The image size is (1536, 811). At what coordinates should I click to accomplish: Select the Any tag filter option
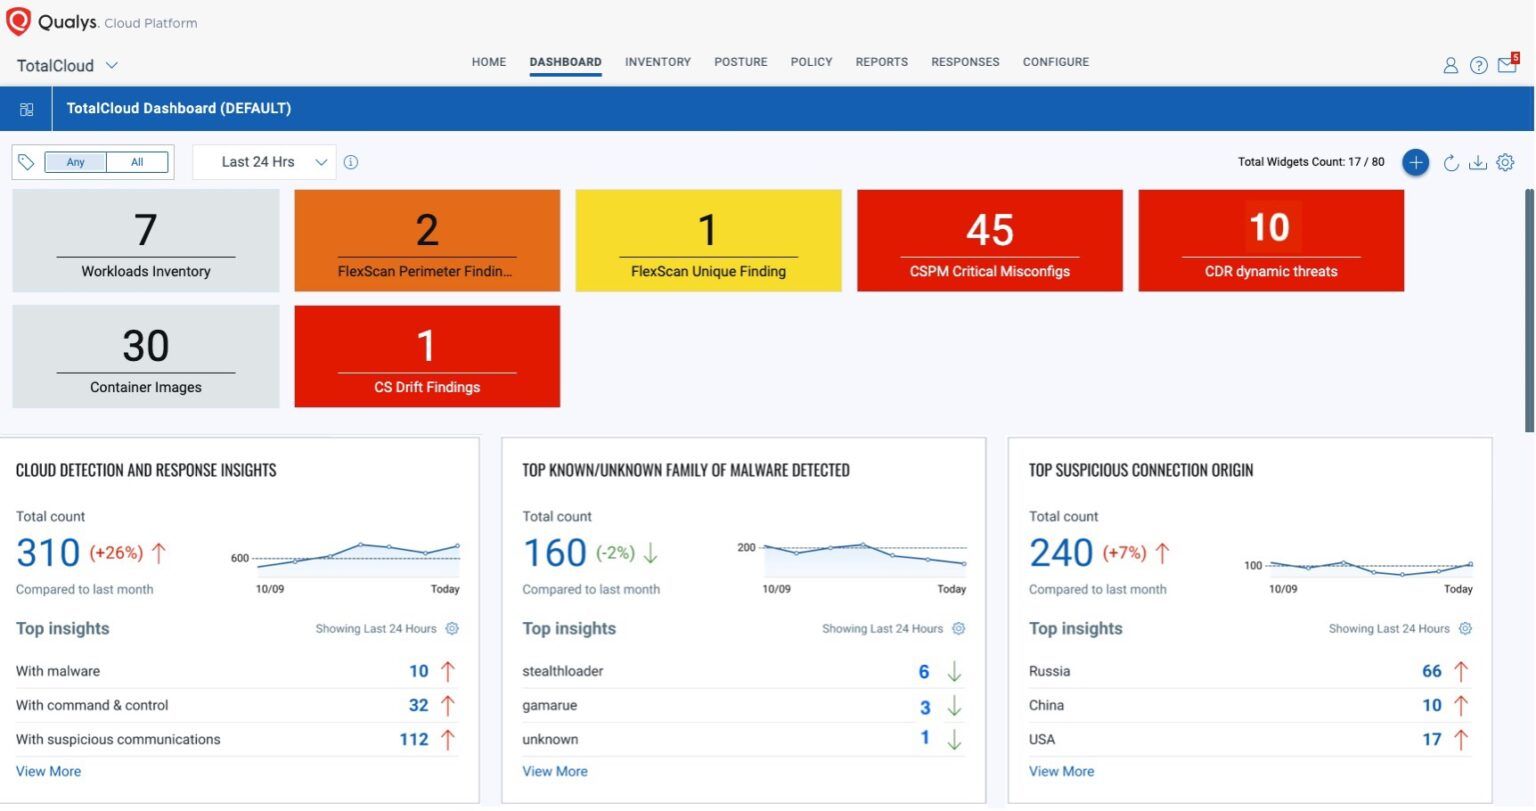tap(74, 161)
